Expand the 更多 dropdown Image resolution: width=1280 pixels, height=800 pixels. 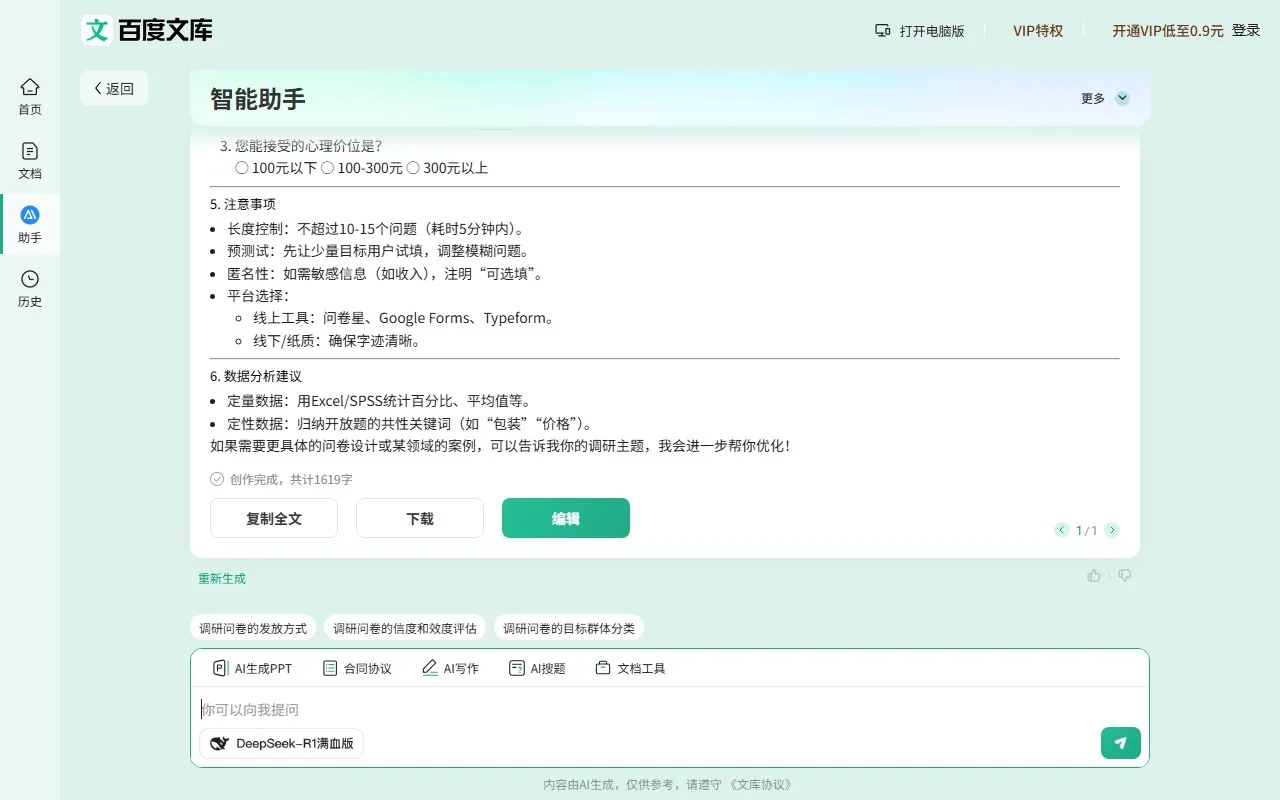click(x=1105, y=98)
